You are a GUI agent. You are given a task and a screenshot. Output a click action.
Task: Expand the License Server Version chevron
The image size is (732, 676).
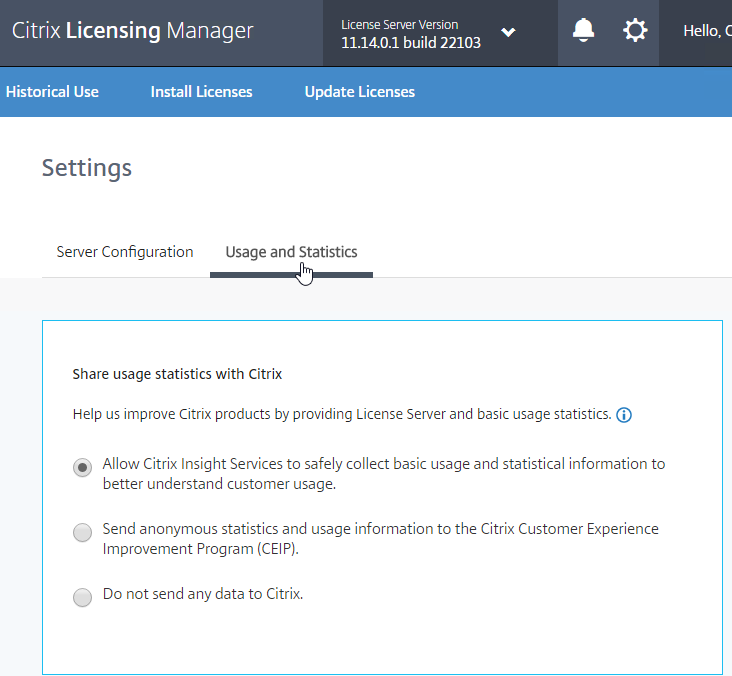(x=508, y=32)
